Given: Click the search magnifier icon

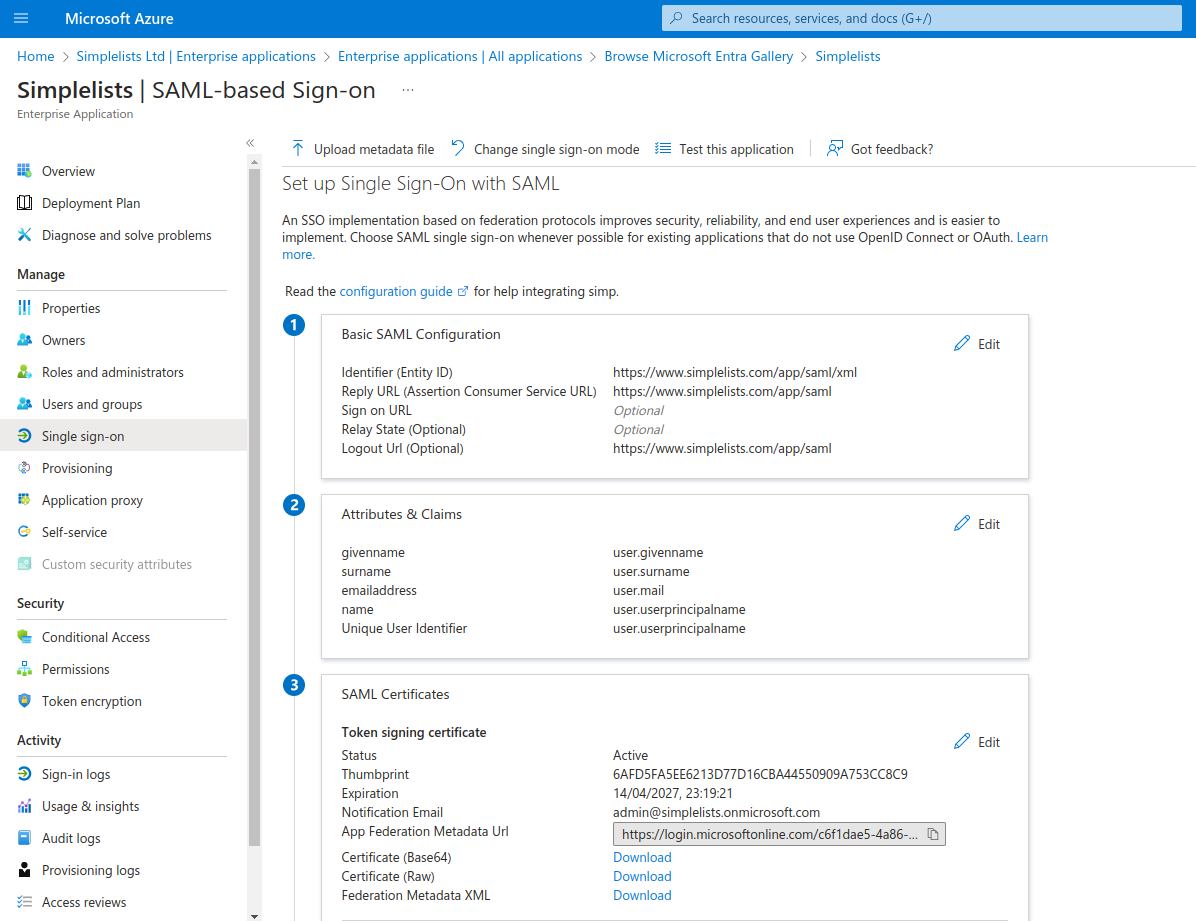Looking at the screenshot, I should 676,18.
